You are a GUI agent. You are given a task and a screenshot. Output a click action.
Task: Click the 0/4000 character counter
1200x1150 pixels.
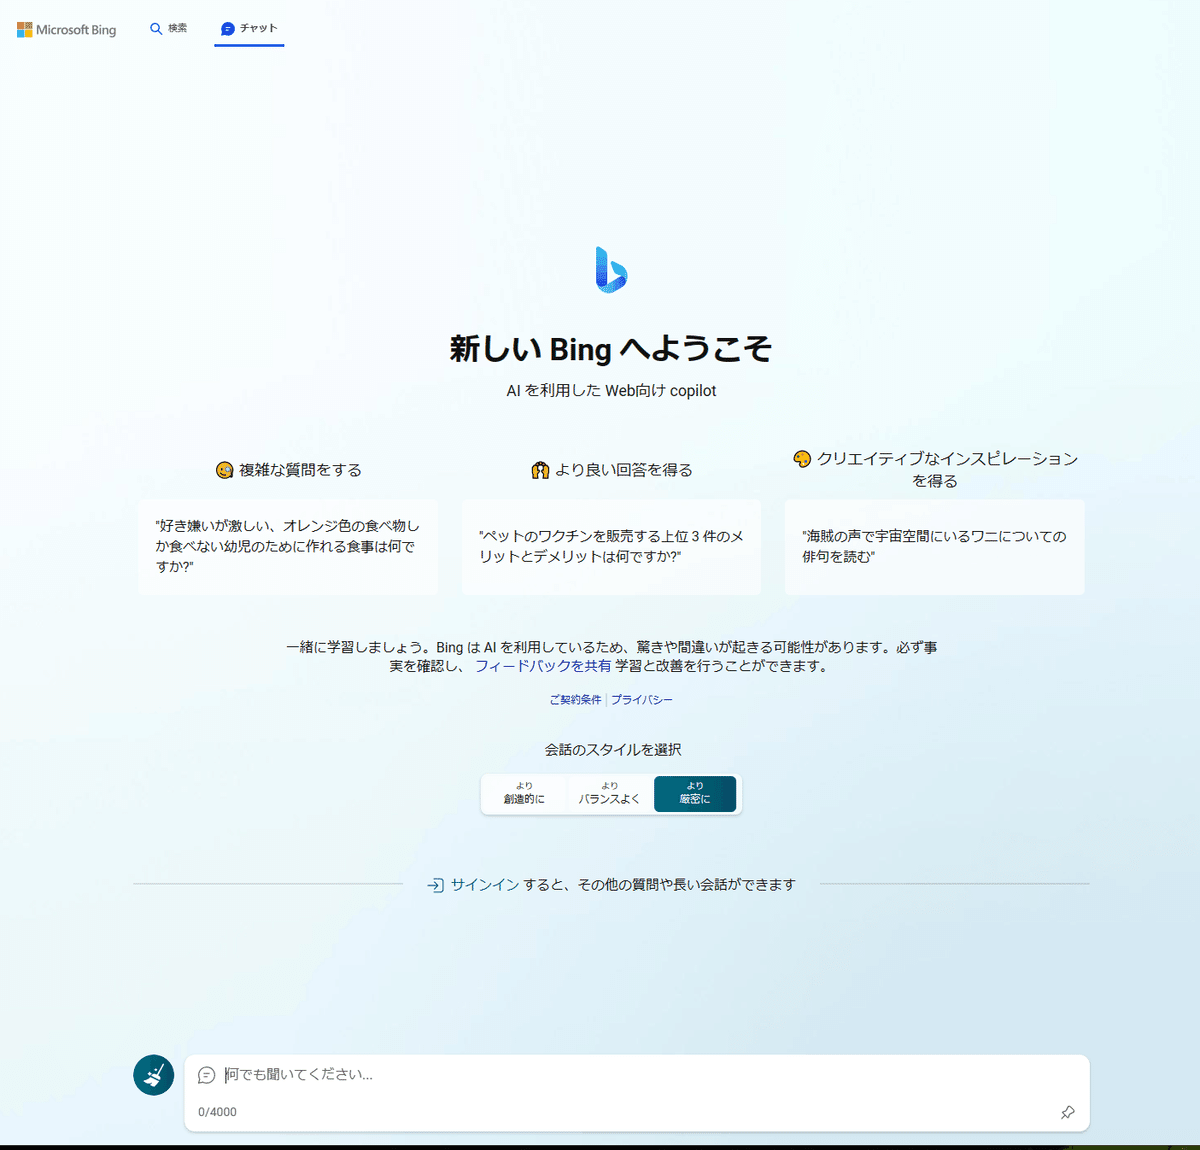pos(217,1112)
